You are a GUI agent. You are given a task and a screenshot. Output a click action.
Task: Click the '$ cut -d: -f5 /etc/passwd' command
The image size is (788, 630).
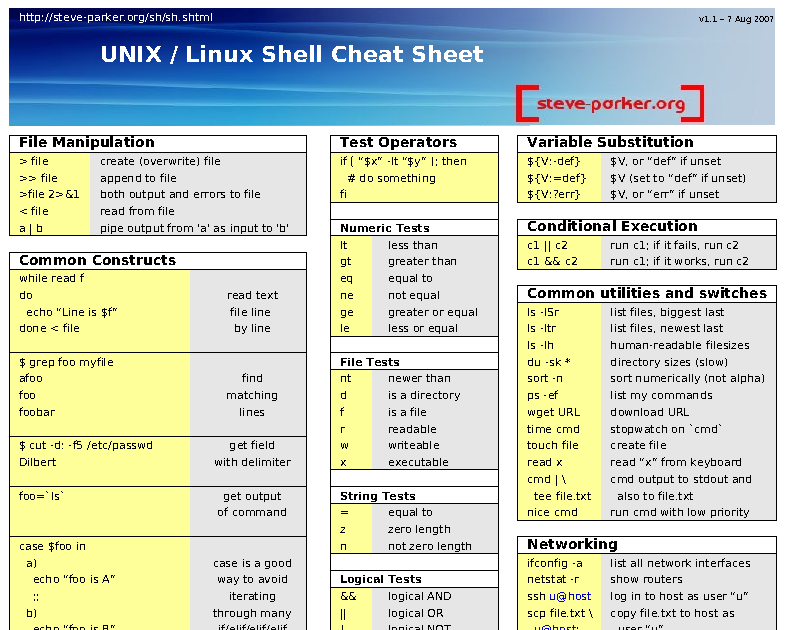click(x=85, y=445)
